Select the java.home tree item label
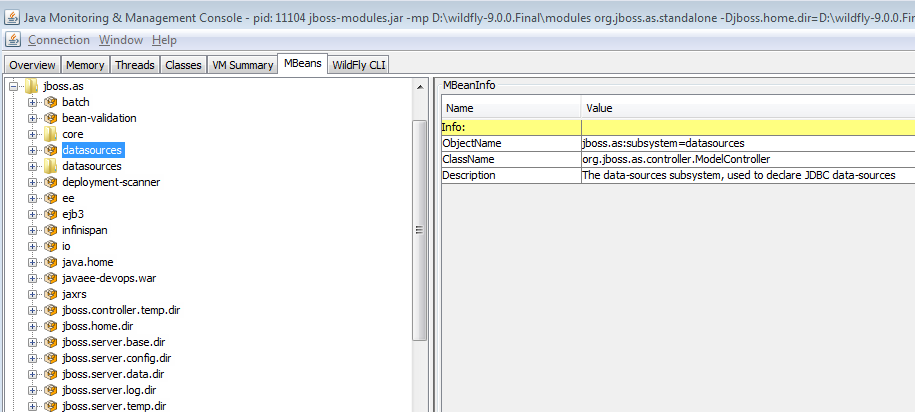 [88, 262]
